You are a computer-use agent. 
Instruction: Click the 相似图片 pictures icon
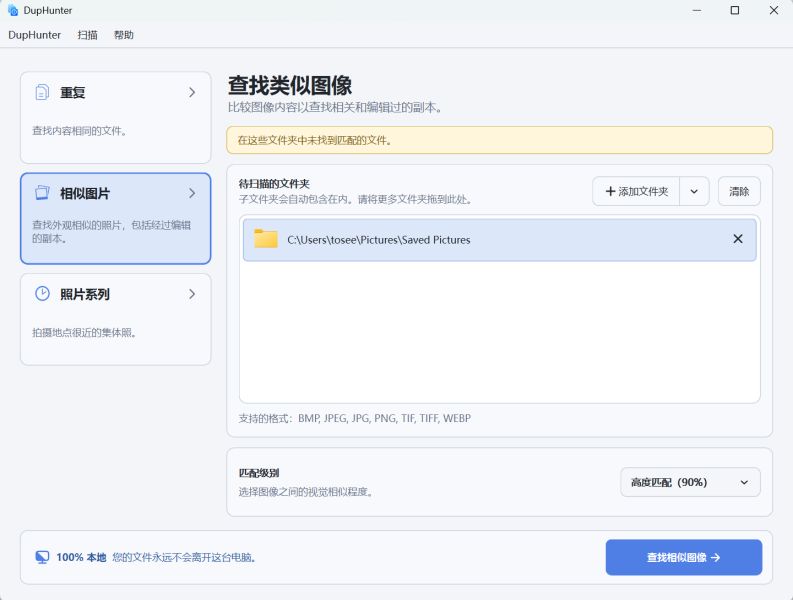coord(42,193)
